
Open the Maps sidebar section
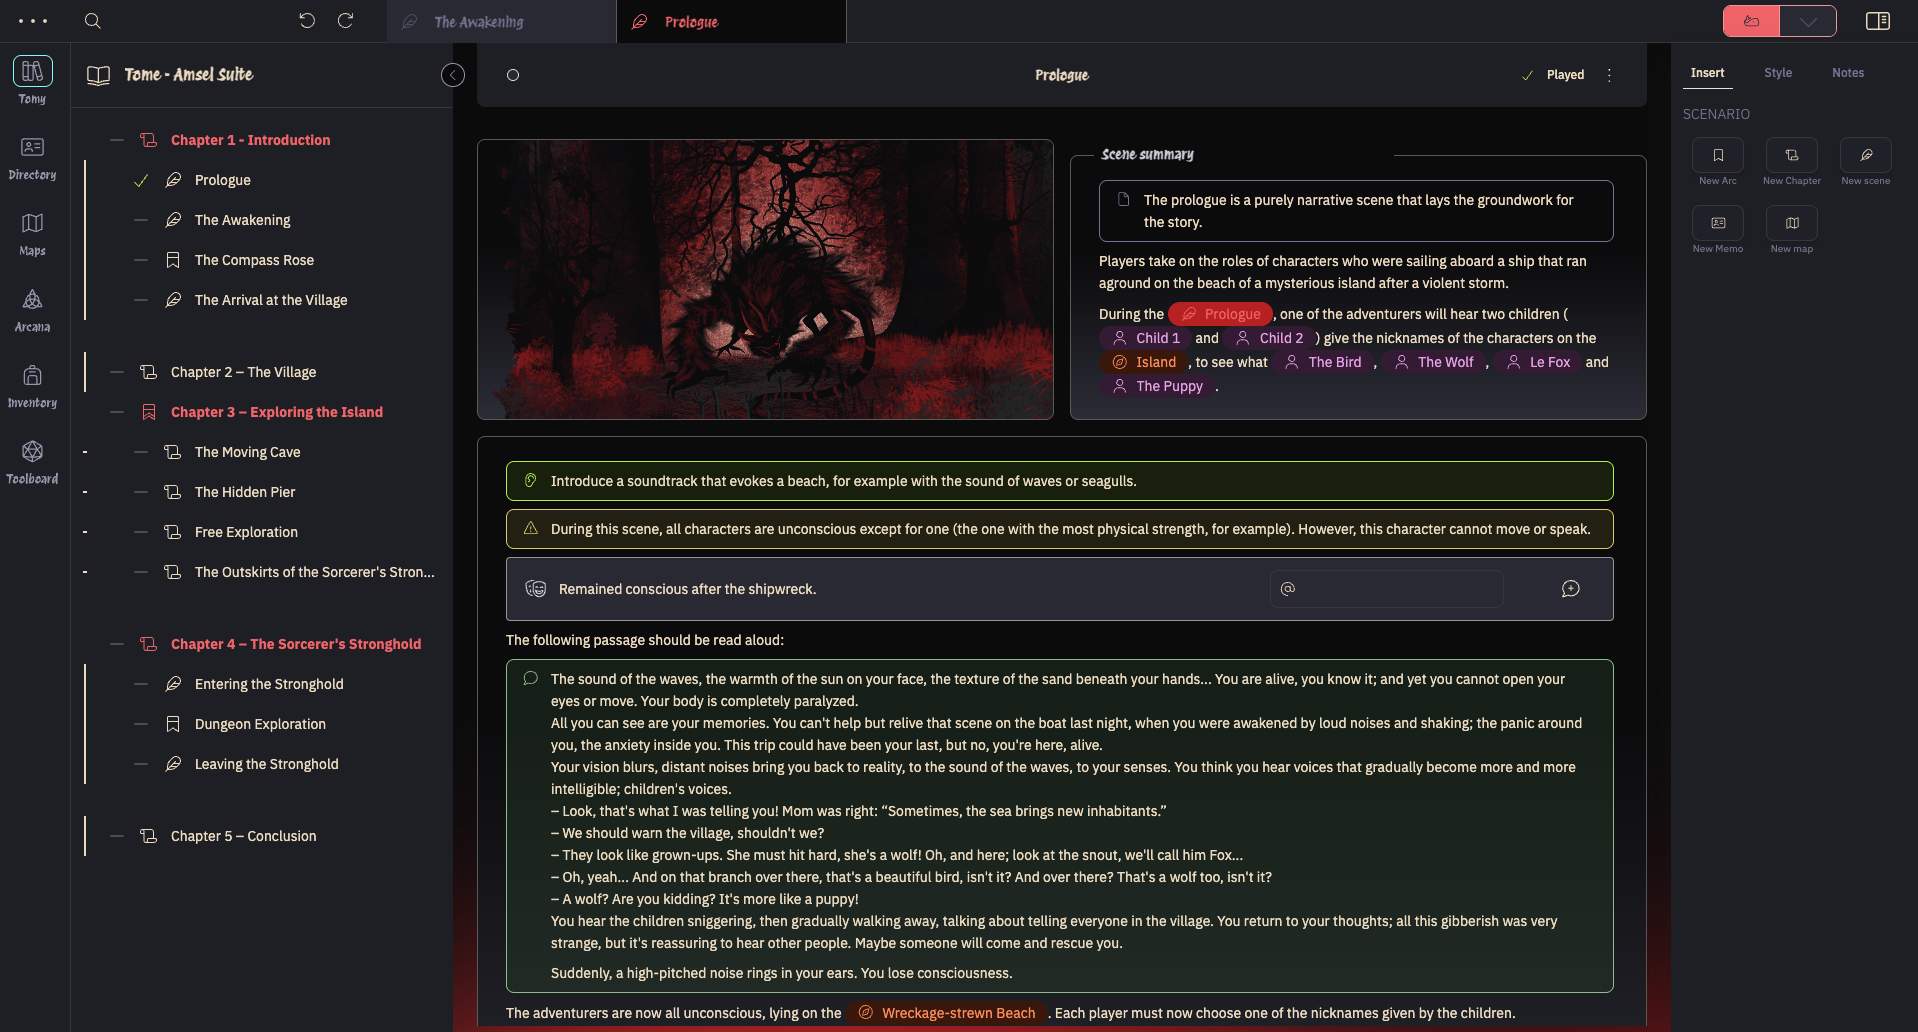(32, 233)
